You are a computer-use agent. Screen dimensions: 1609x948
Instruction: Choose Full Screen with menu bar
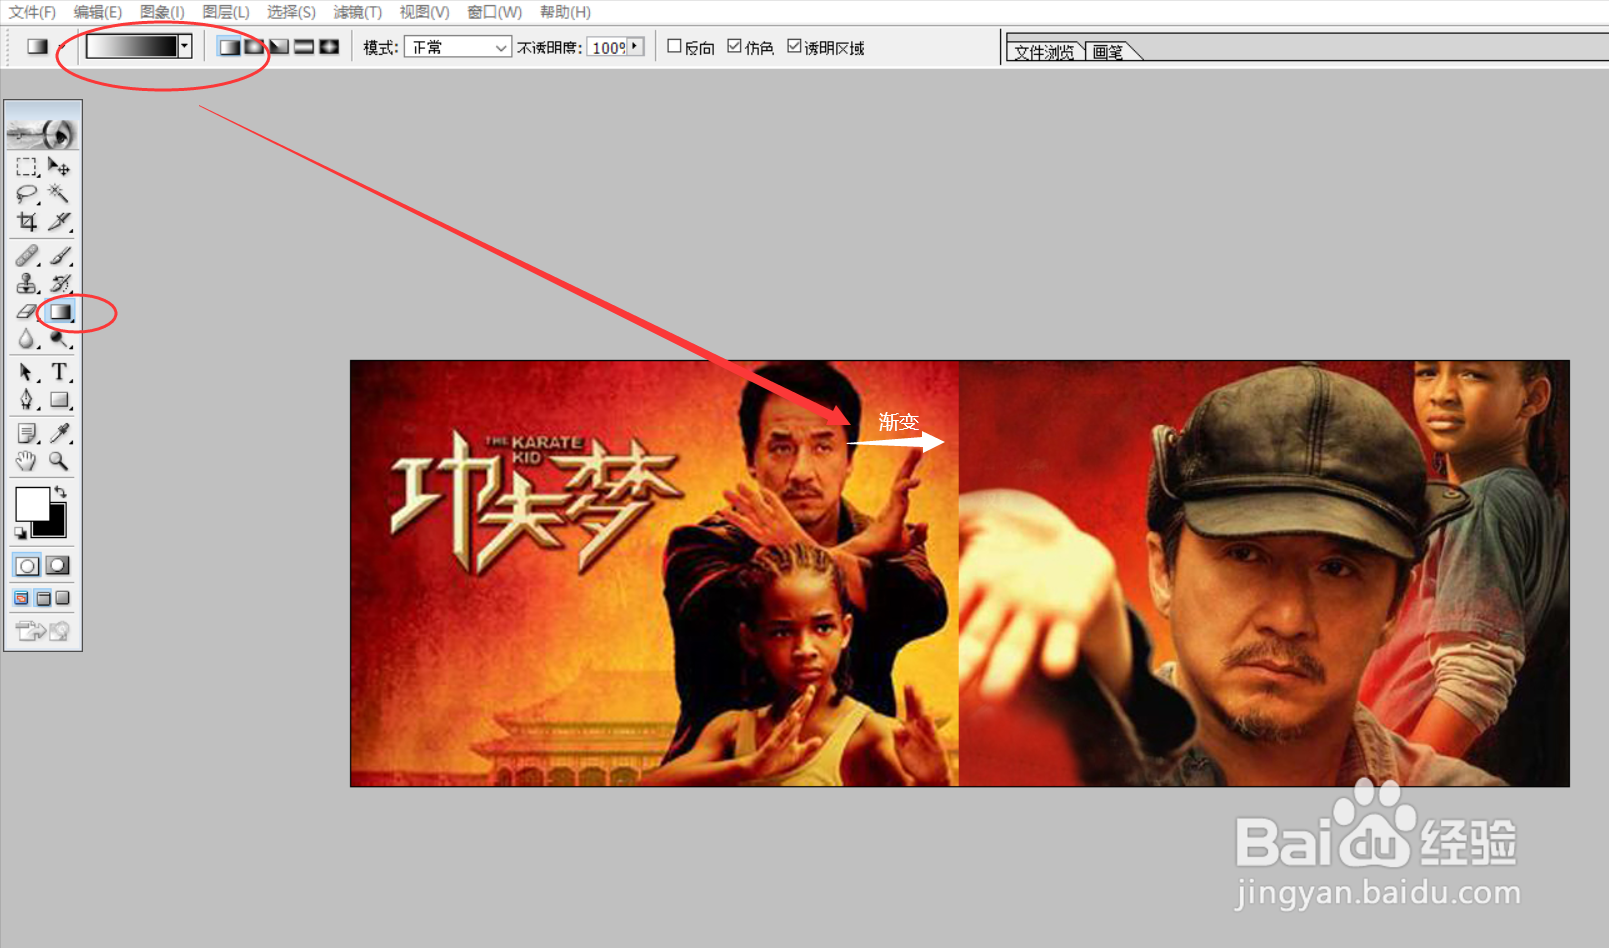[x=43, y=598]
